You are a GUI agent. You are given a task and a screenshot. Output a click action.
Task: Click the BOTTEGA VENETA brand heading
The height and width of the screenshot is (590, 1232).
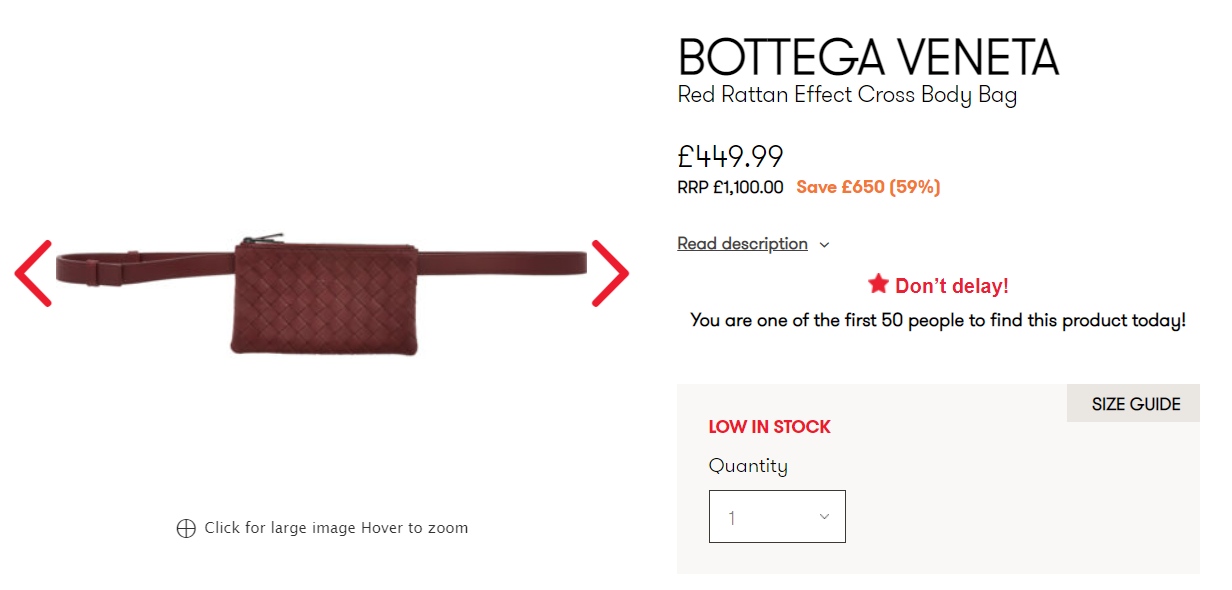[x=867, y=57]
